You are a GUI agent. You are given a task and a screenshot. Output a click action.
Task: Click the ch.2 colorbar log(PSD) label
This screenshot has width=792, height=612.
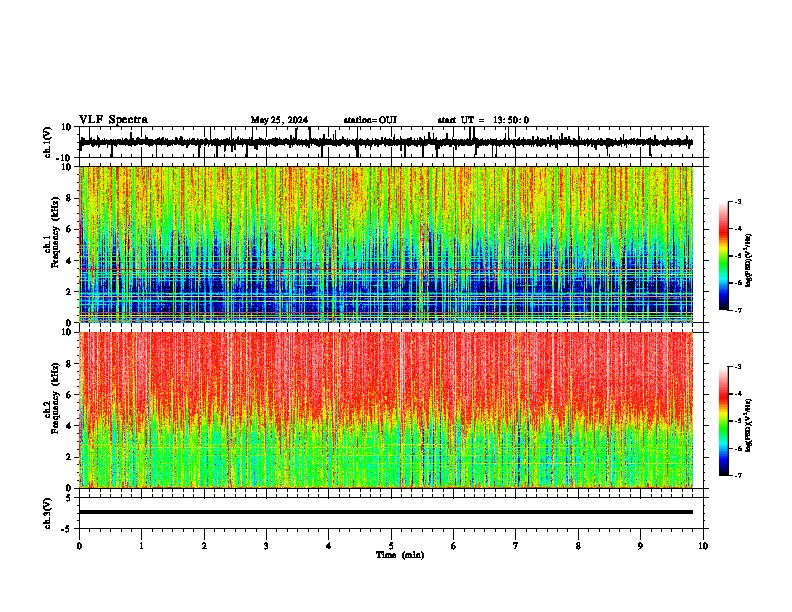[749, 425]
